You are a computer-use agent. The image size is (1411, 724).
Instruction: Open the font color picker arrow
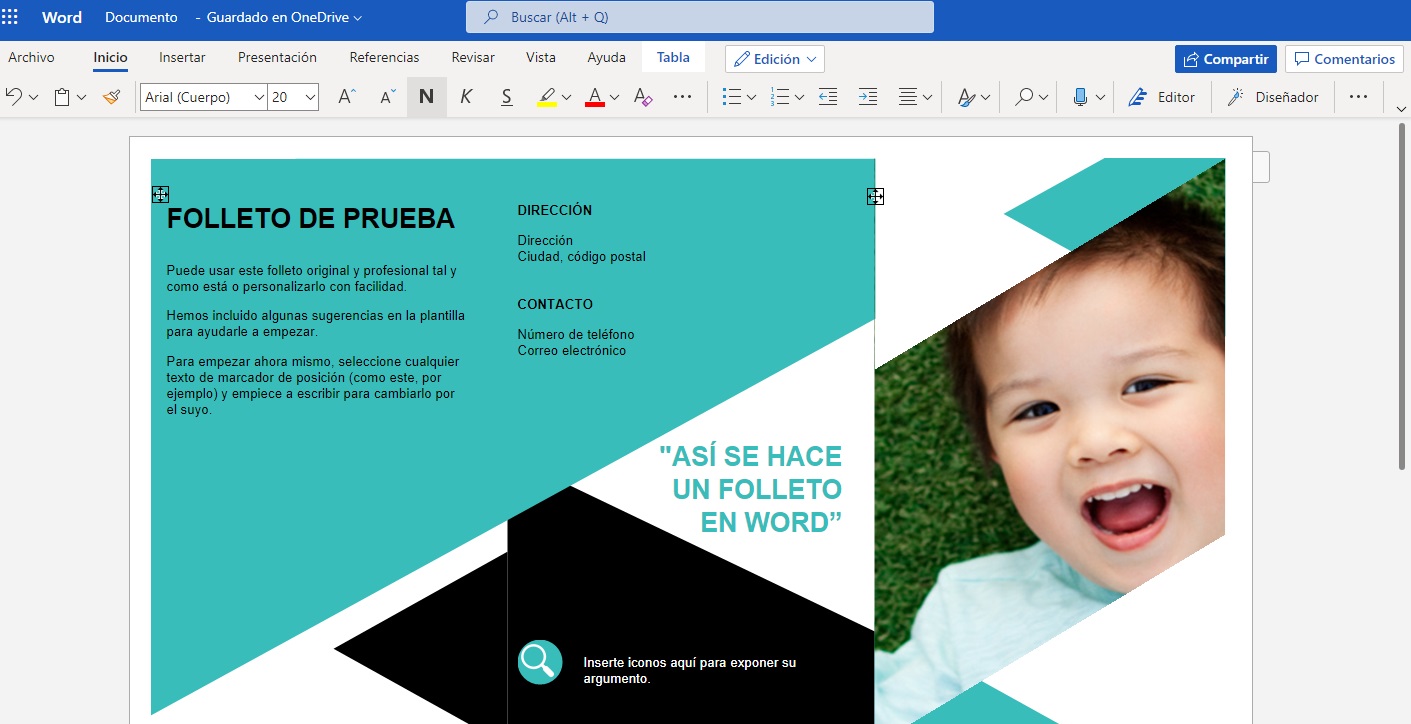614,97
